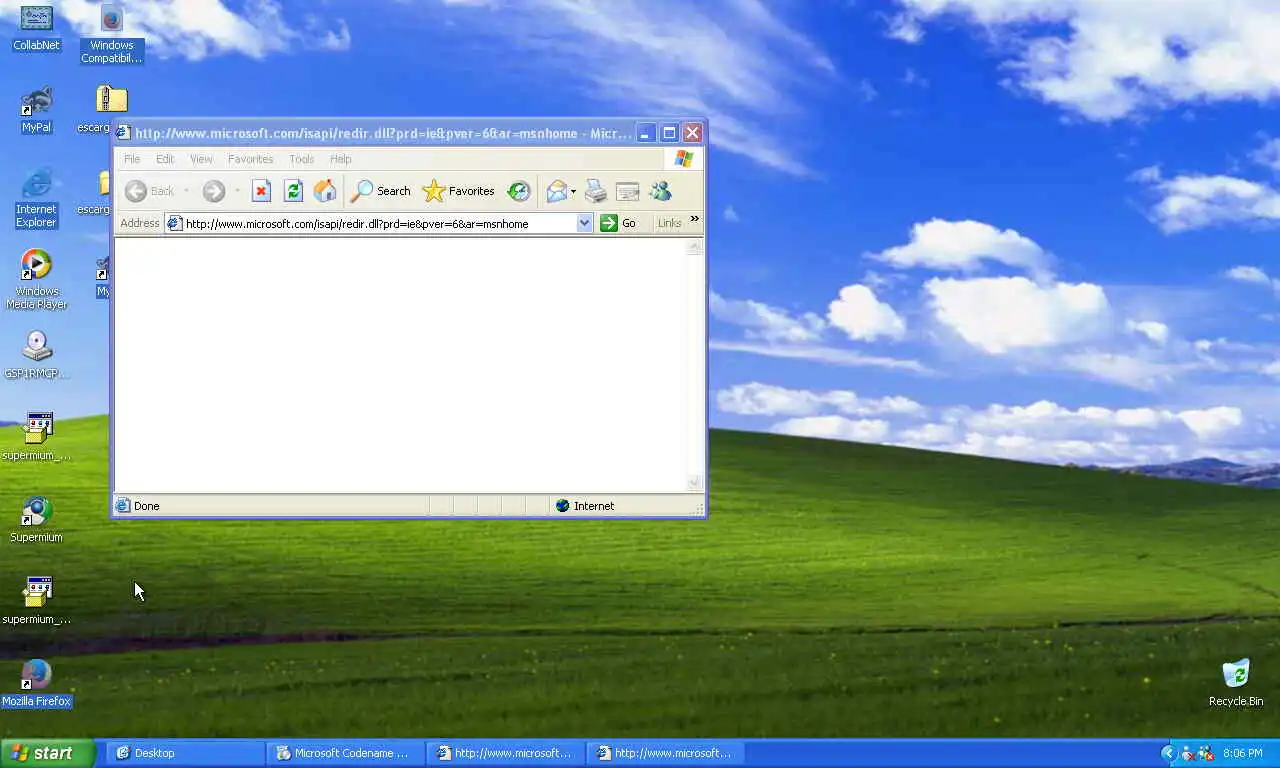Select the Internet Explorer desktop icon

[x=36, y=198]
